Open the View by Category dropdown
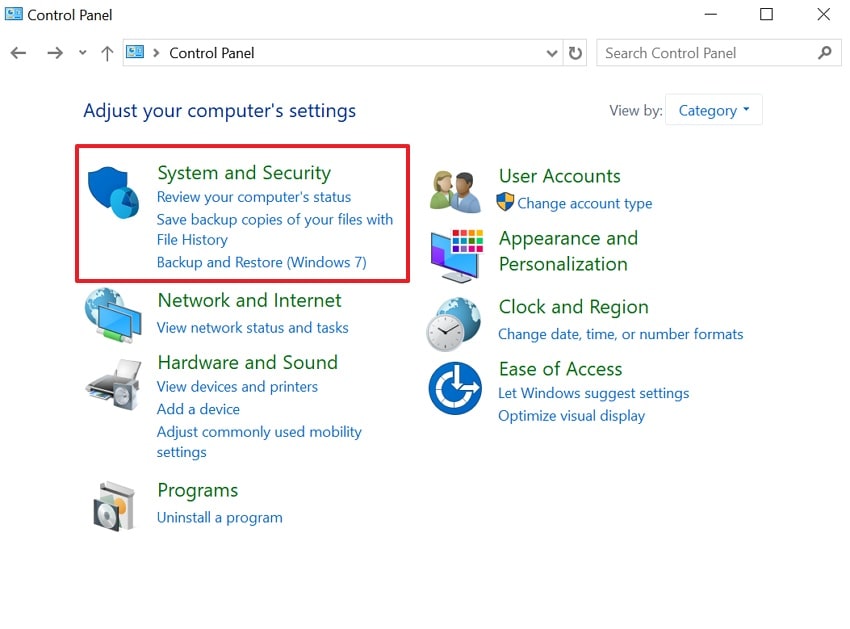850x629 pixels. 714,111
